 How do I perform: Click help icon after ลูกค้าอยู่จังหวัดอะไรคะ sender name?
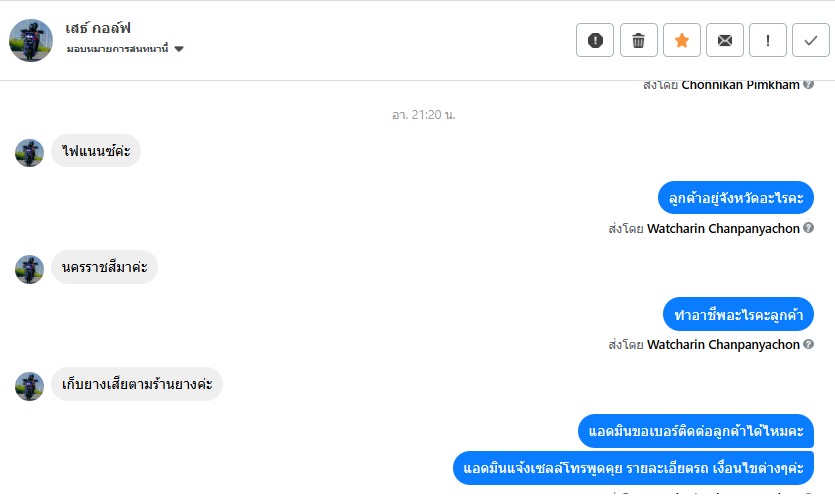[x=808, y=228]
